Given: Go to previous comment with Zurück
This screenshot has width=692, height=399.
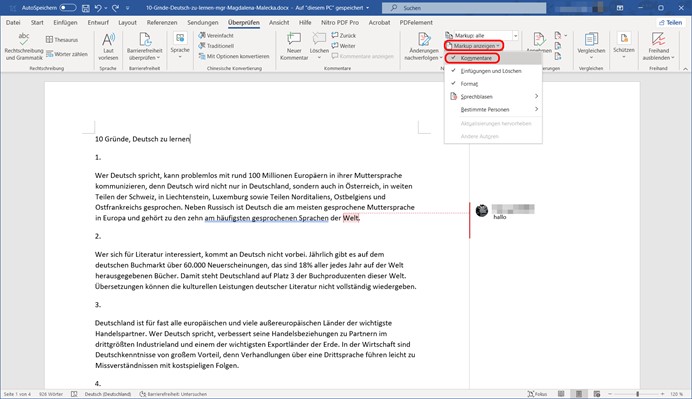Looking at the screenshot, I should 344,35.
